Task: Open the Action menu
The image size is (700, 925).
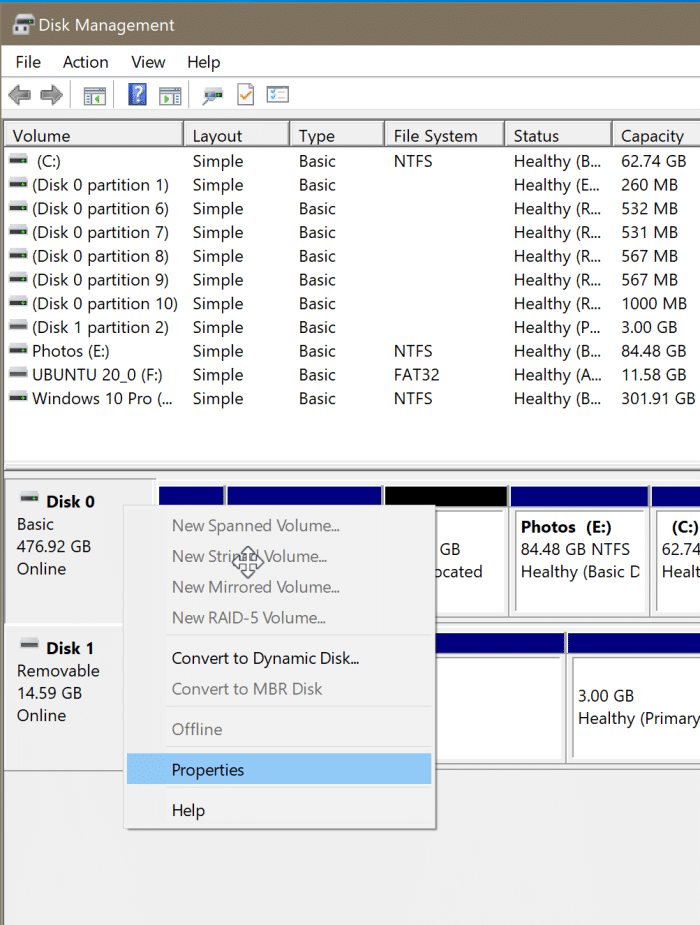Action: click(x=86, y=62)
